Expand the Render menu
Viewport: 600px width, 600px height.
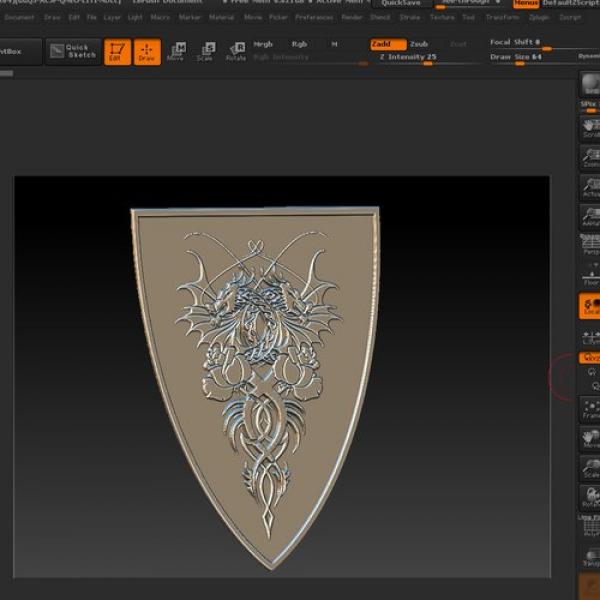click(x=352, y=17)
